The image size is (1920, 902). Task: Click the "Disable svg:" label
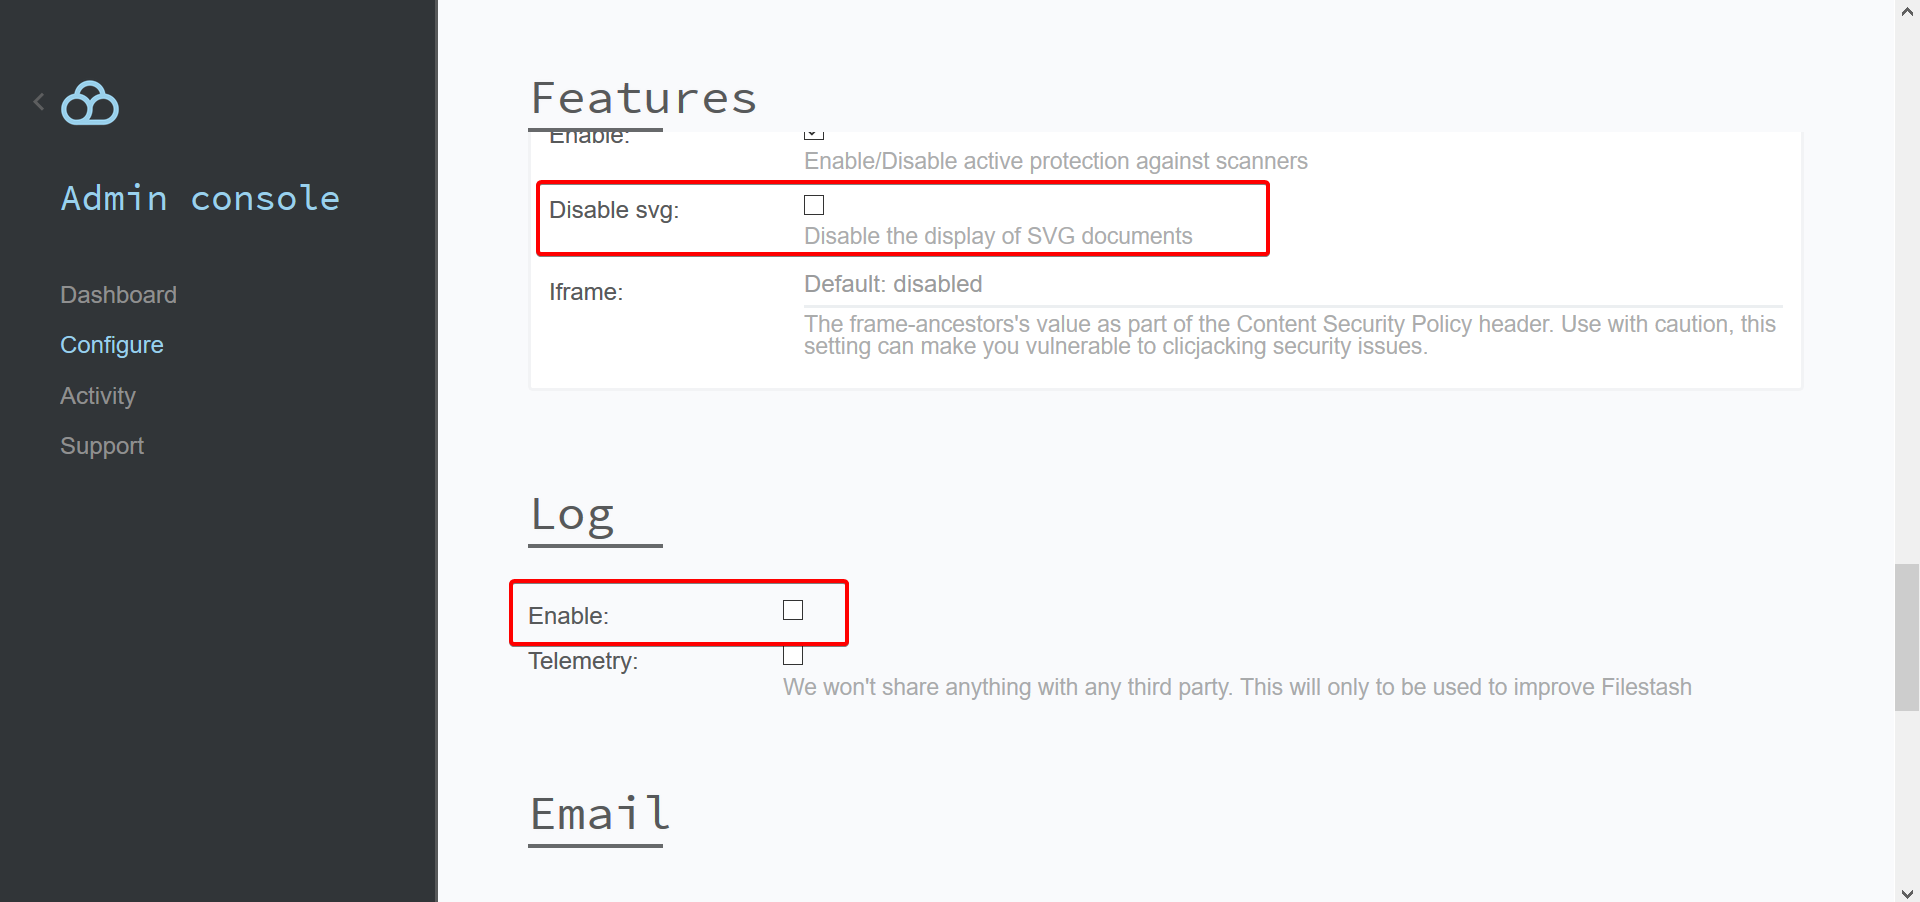click(x=614, y=210)
